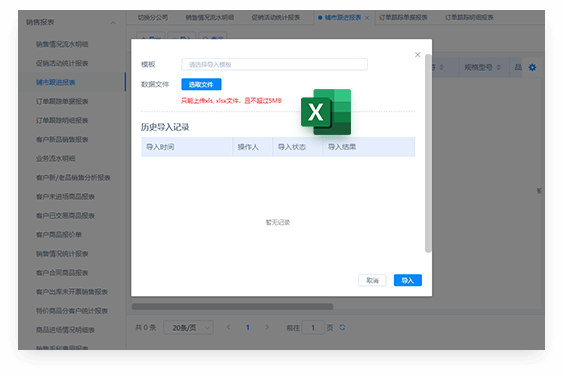Open 客户出库未开票销售报表 in the sidebar
The height and width of the screenshot is (376, 563).
[x=71, y=292]
